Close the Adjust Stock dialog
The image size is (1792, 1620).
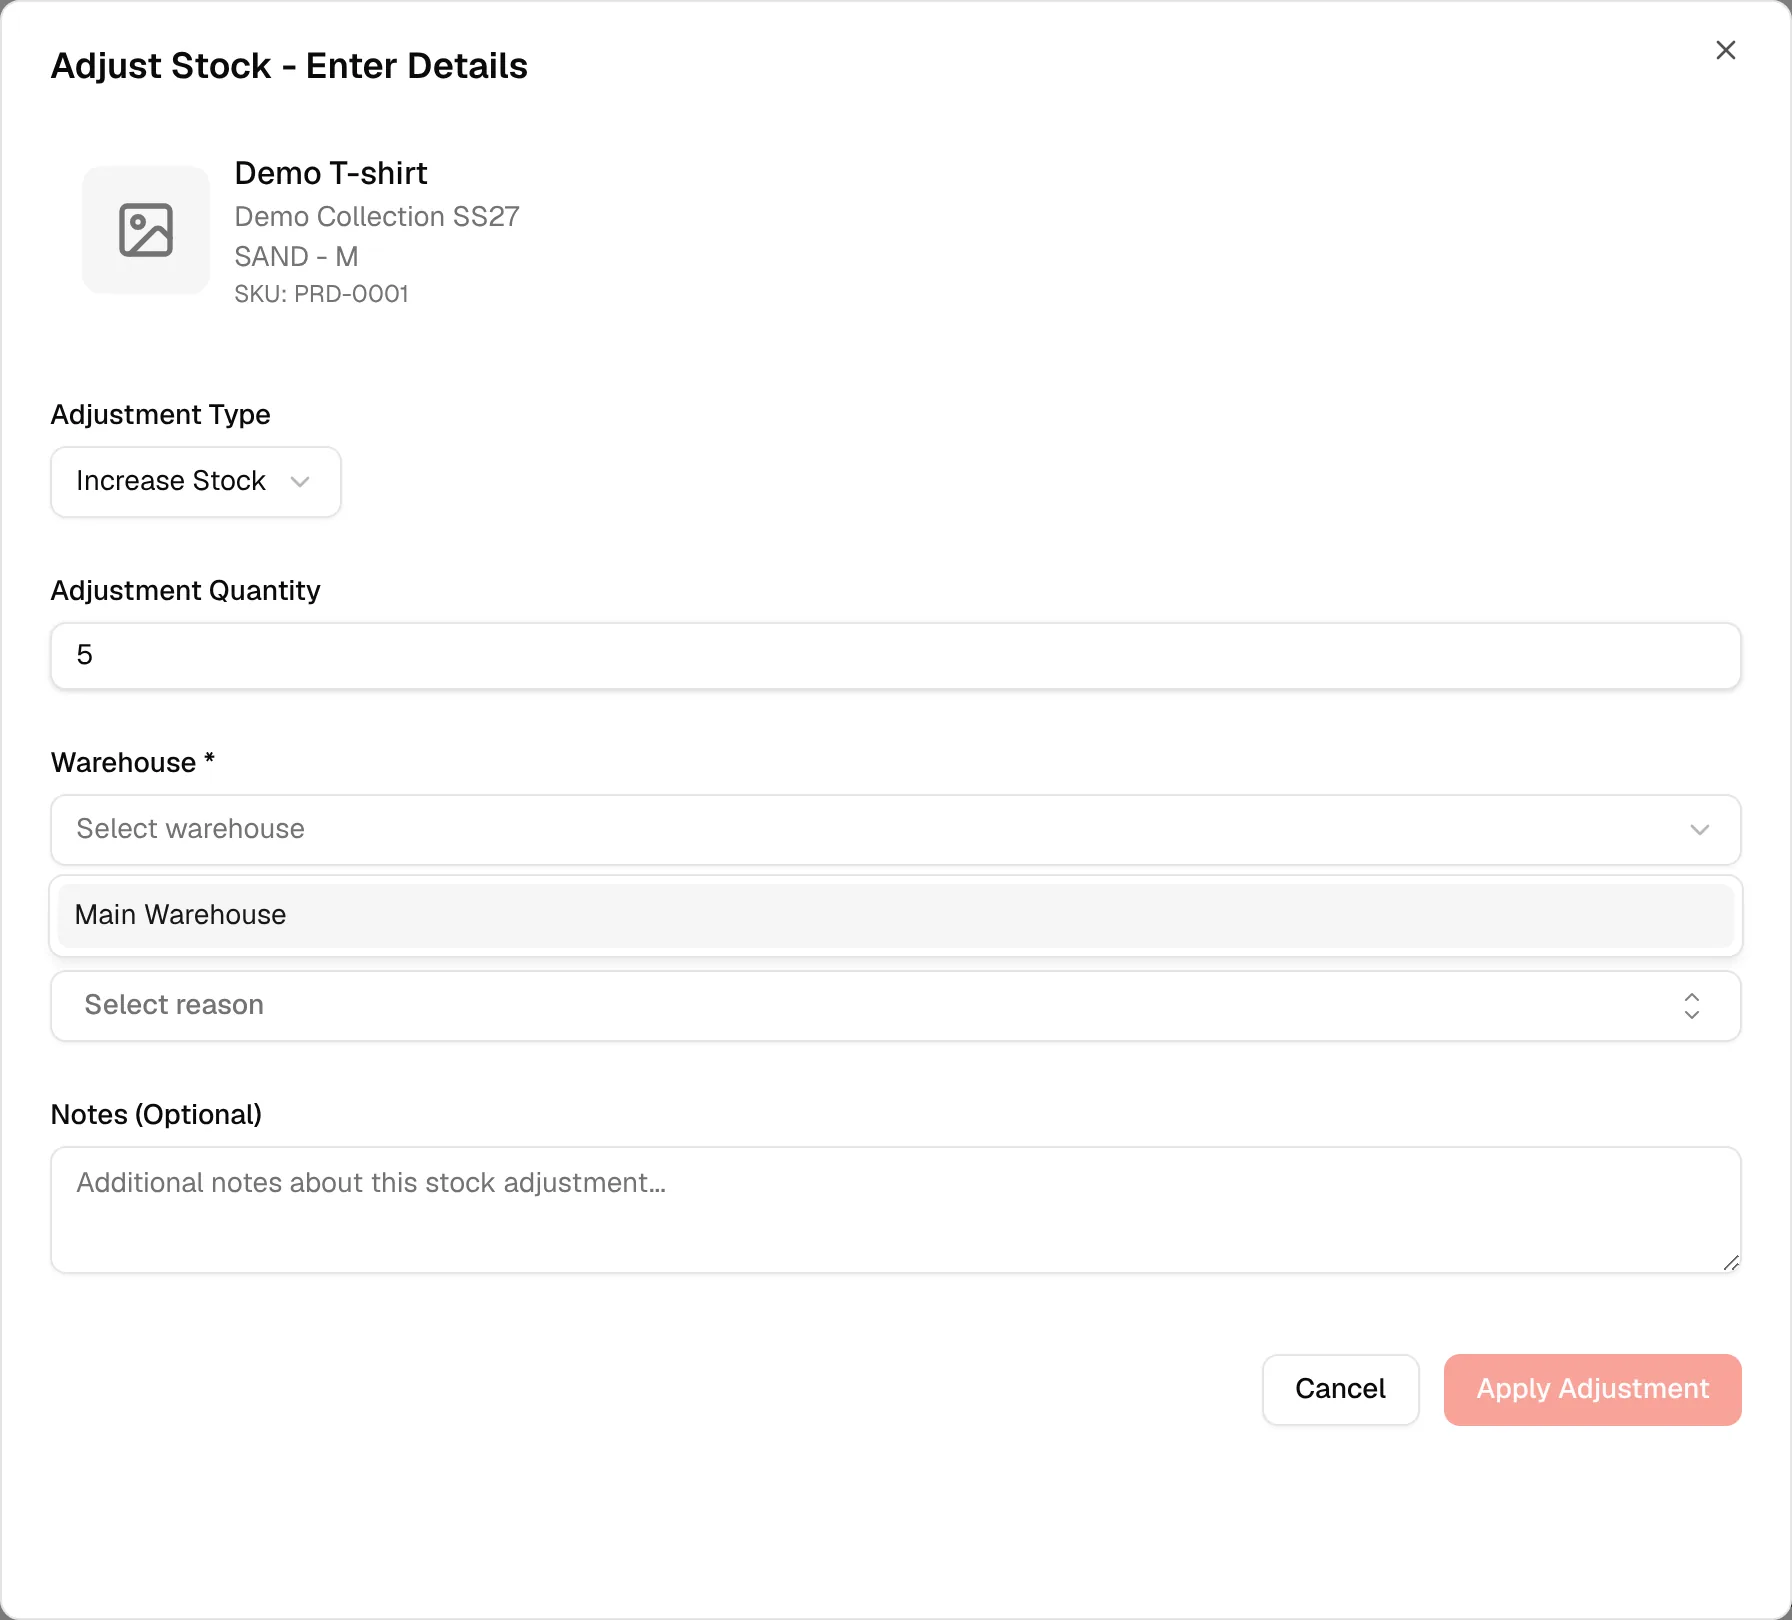tap(1725, 50)
